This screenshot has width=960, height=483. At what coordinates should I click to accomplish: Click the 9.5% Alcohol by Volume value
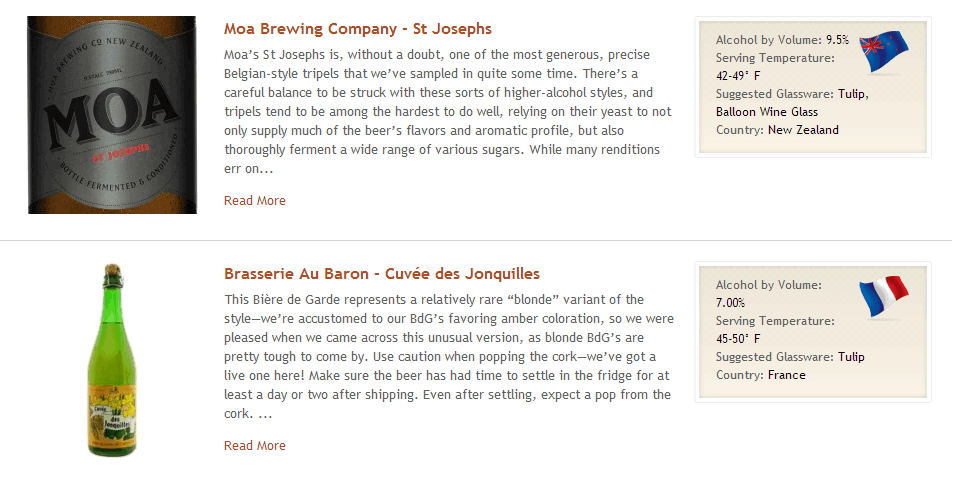(837, 40)
